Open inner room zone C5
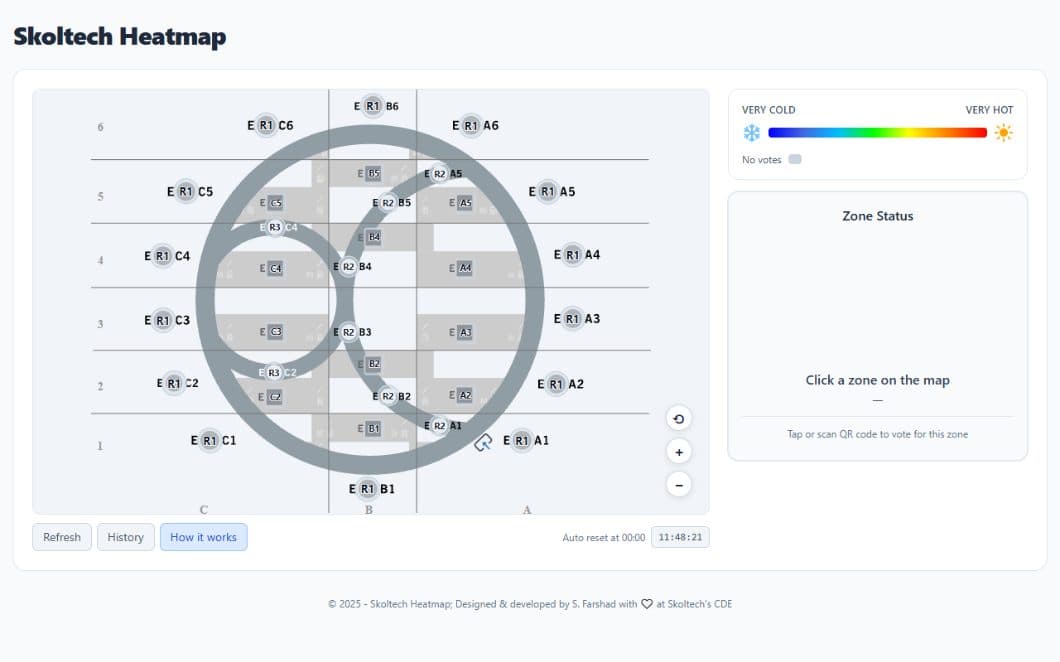 276,202
